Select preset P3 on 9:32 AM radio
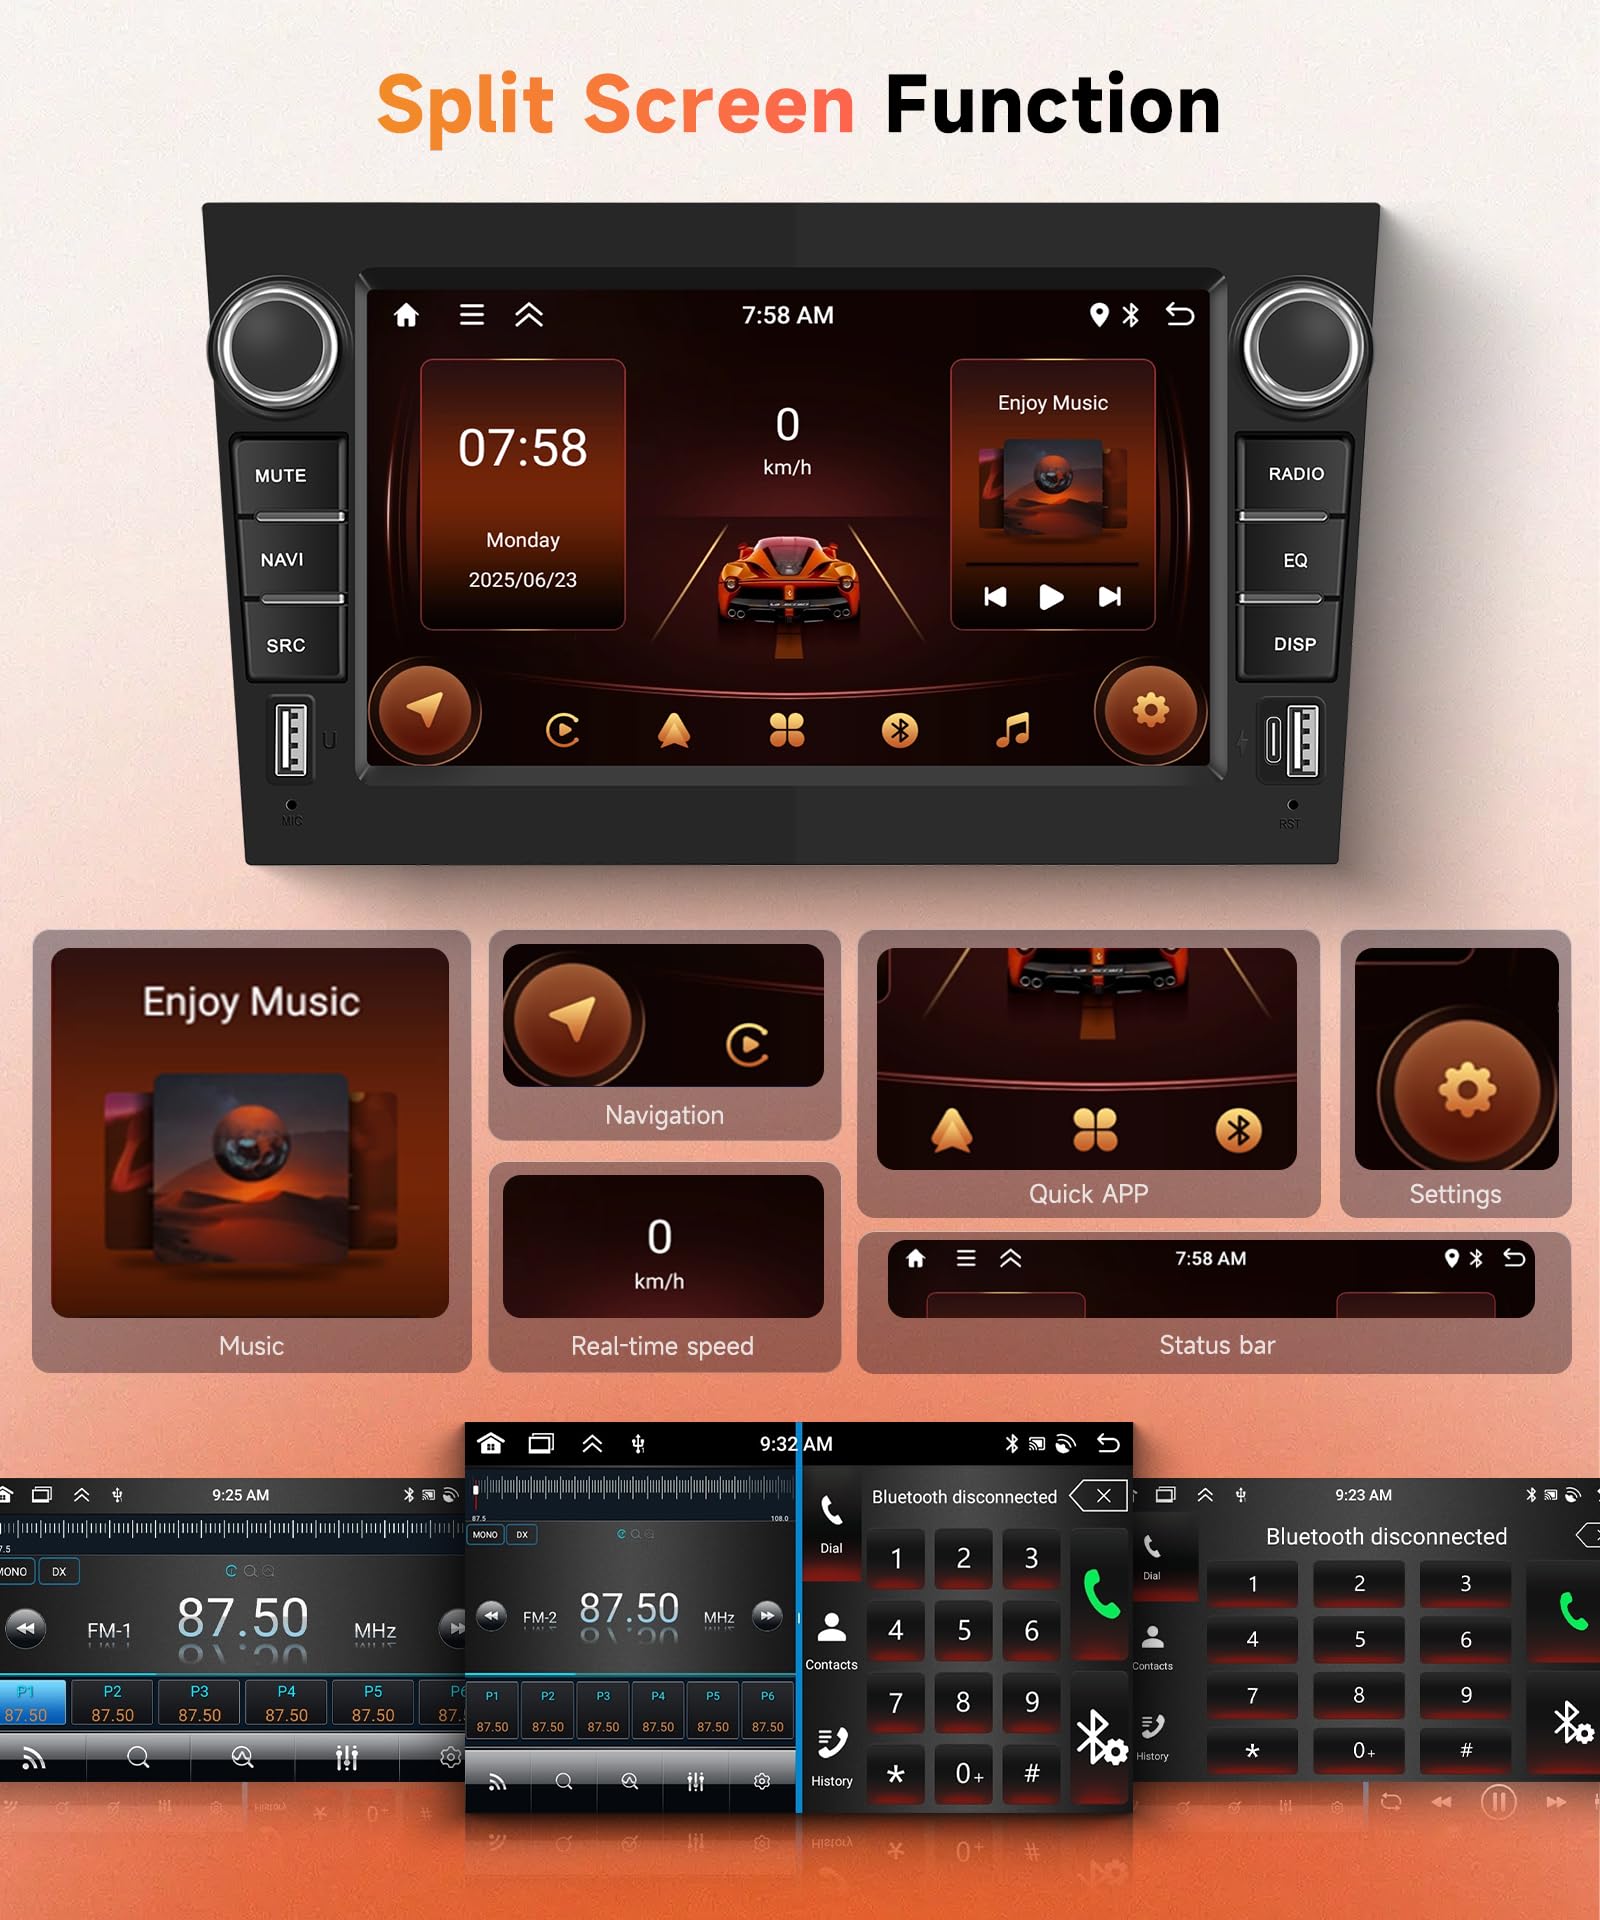Screen dimensions: 1600x1920 [x=603, y=1712]
